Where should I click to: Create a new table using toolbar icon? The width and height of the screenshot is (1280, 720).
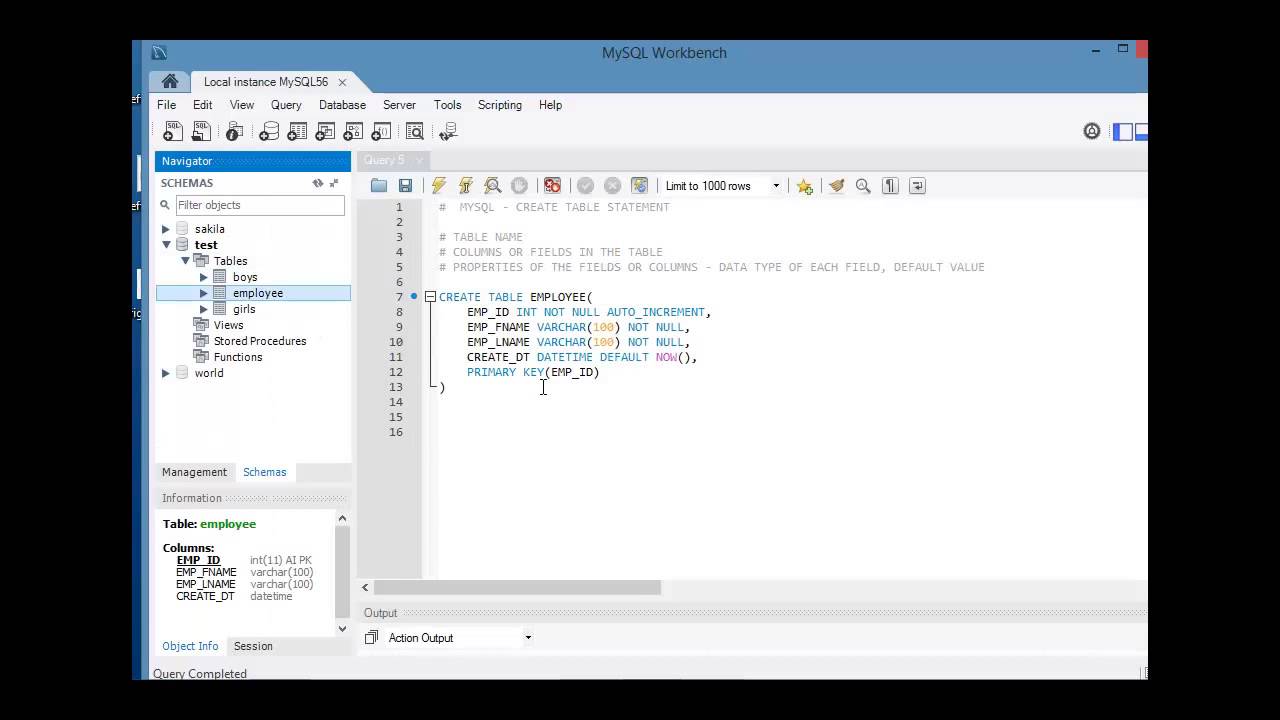click(297, 132)
